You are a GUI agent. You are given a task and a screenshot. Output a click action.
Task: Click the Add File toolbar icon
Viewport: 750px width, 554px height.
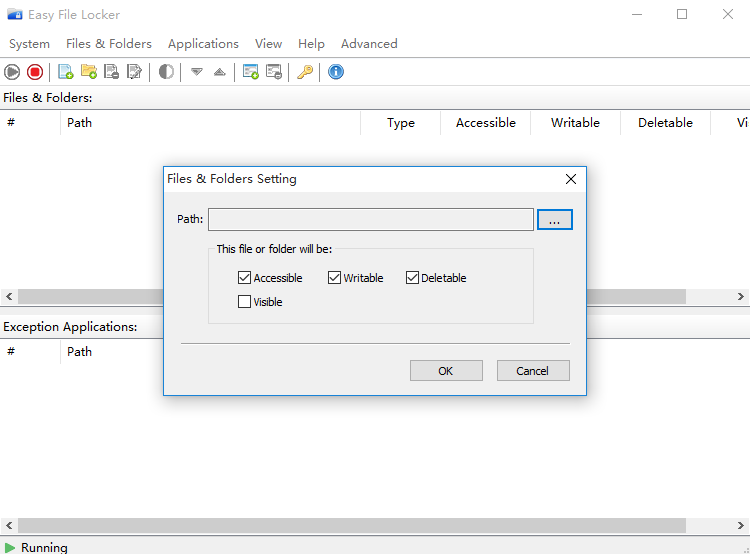(66, 72)
